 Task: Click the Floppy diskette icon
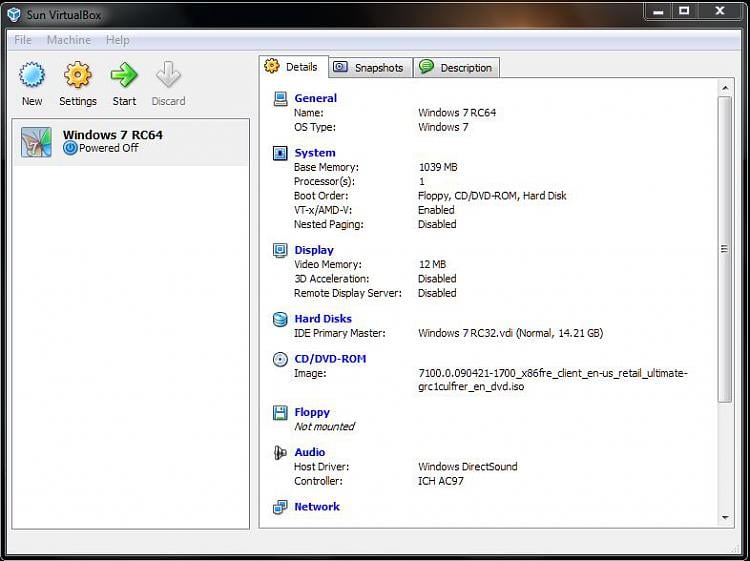click(280, 412)
